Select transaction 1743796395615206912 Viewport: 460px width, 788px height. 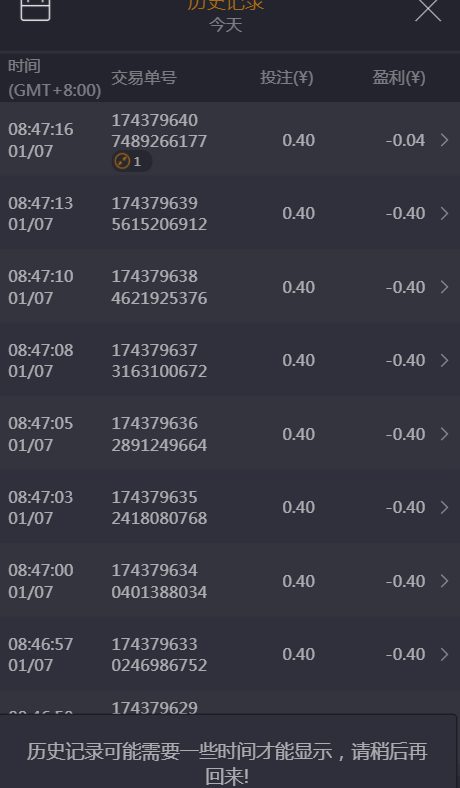click(159, 214)
